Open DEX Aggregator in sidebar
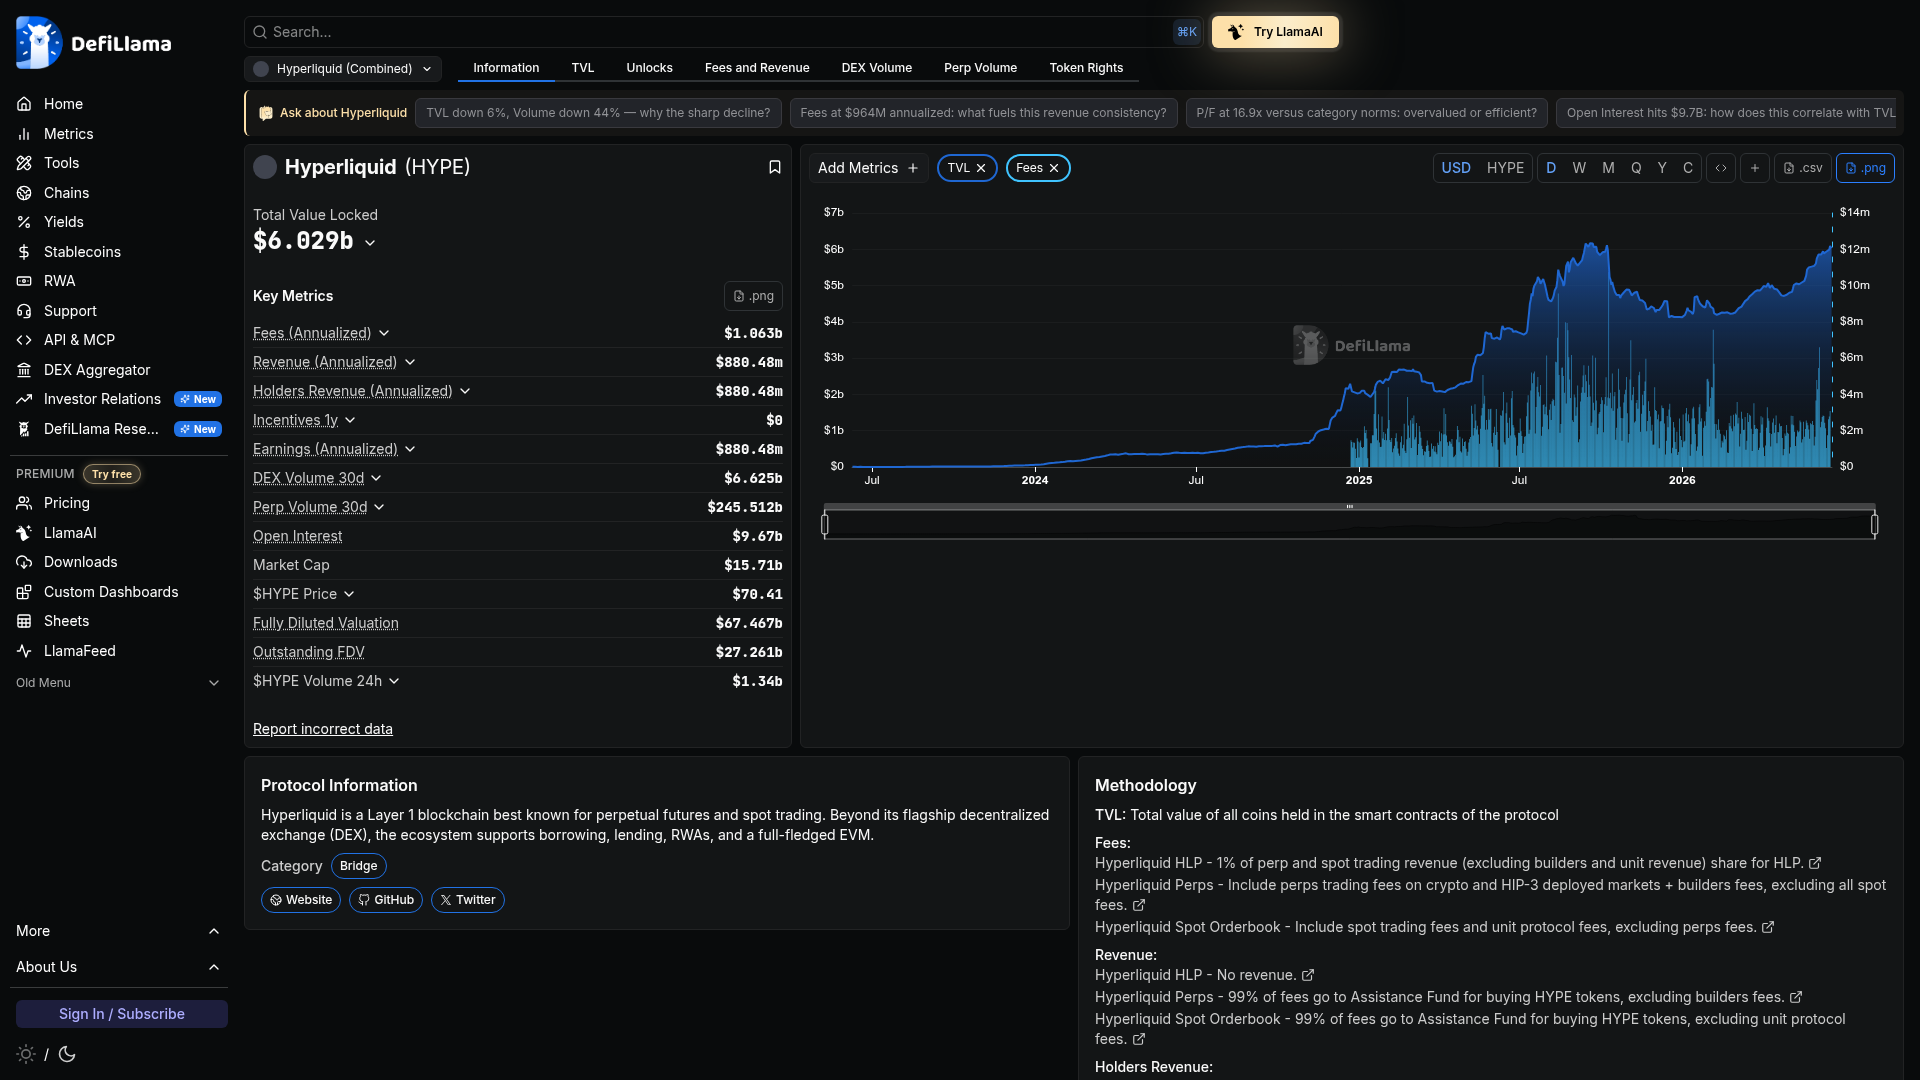The height and width of the screenshot is (1080, 1920). (97, 370)
